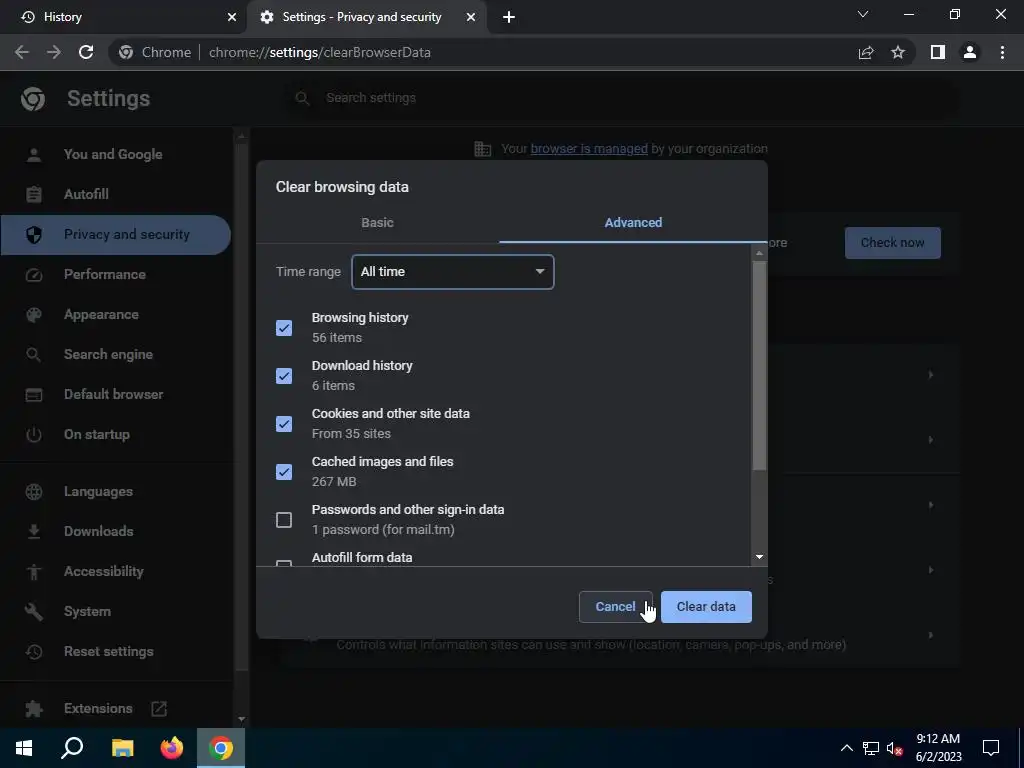Switch to the Basic tab
Screen dimensions: 1024x768
click(377, 223)
